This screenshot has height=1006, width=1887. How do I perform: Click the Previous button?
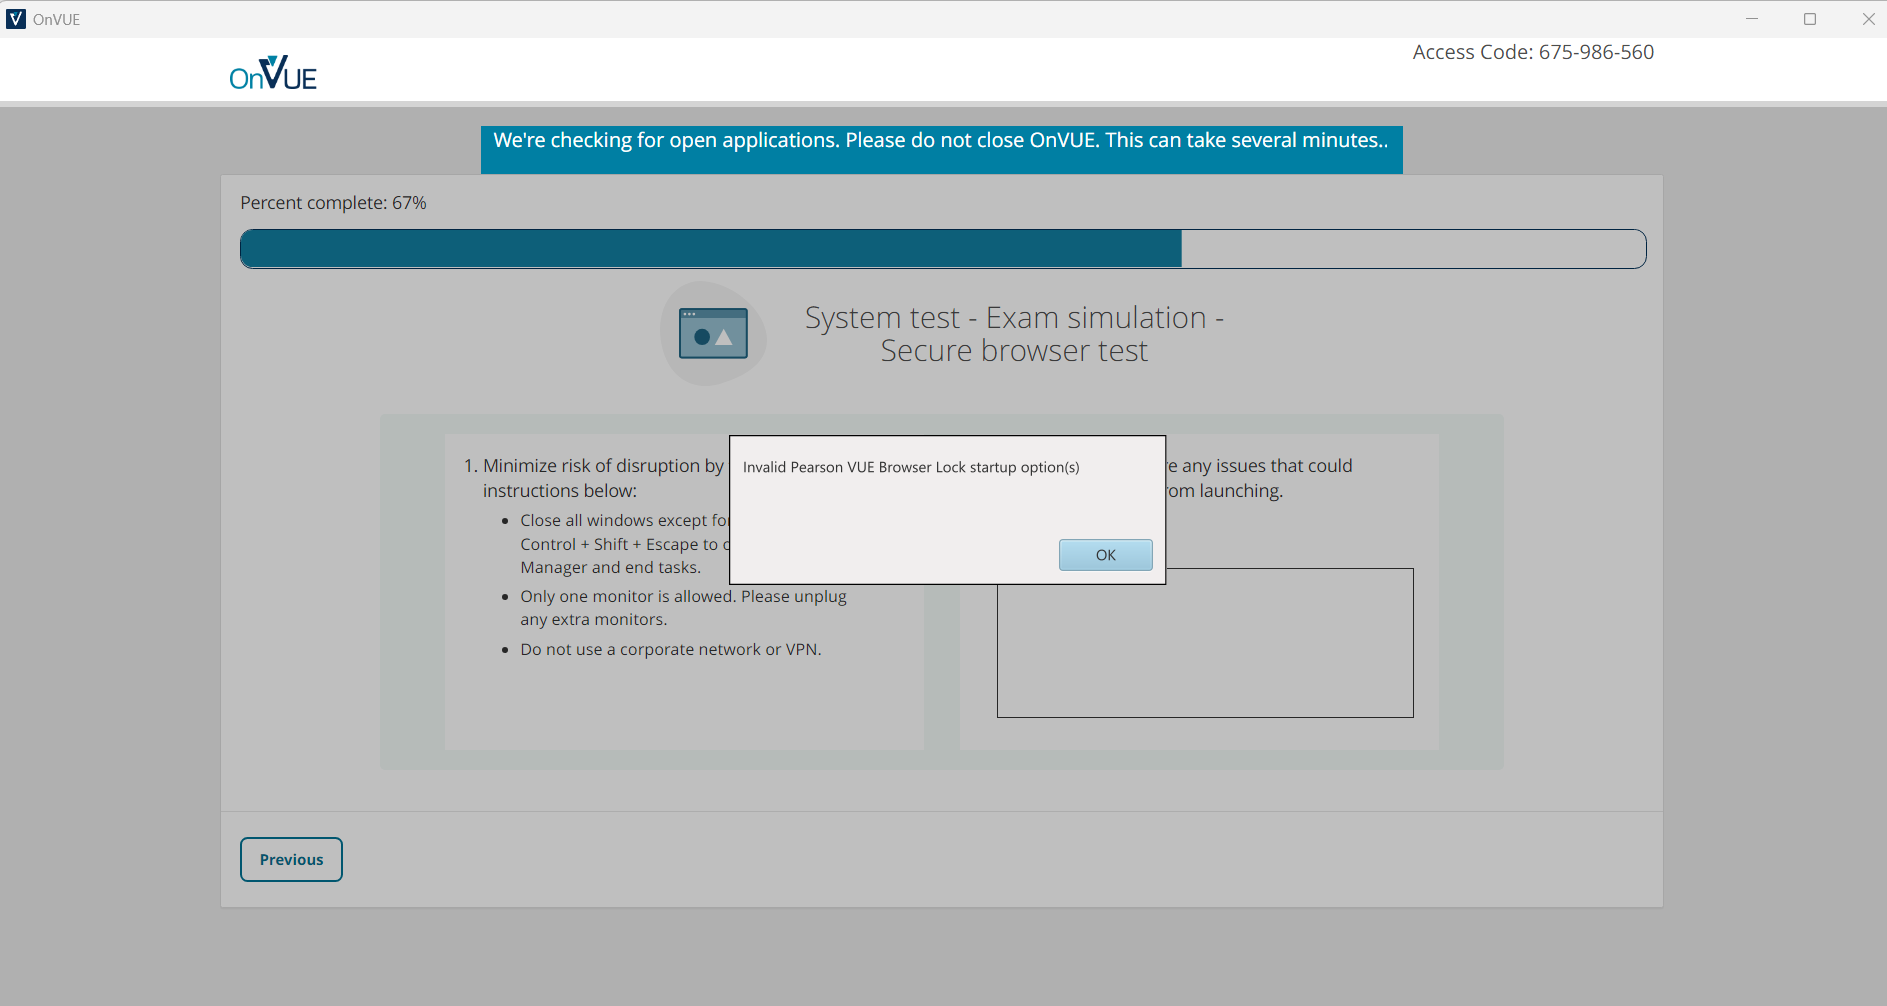(291, 859)
